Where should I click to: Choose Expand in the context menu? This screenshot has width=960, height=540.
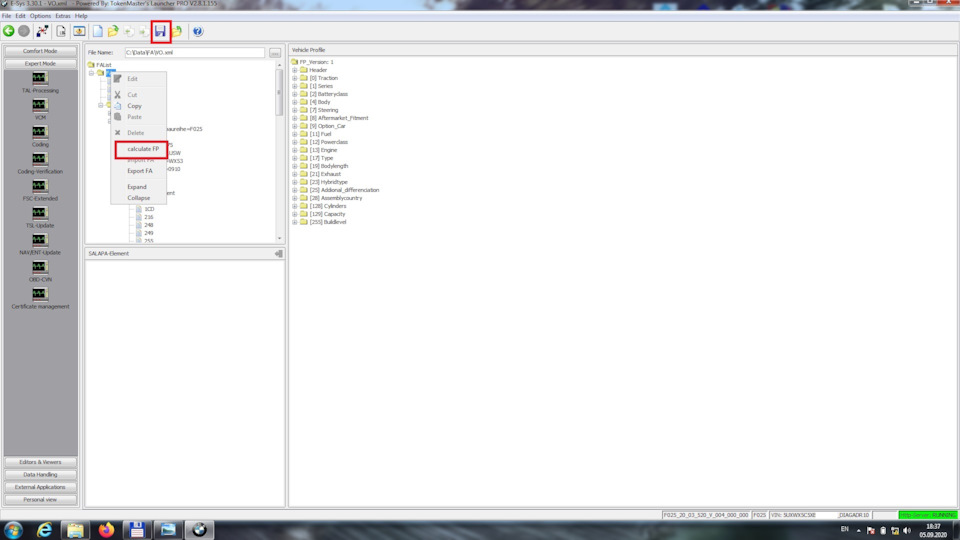click(137, 187)
